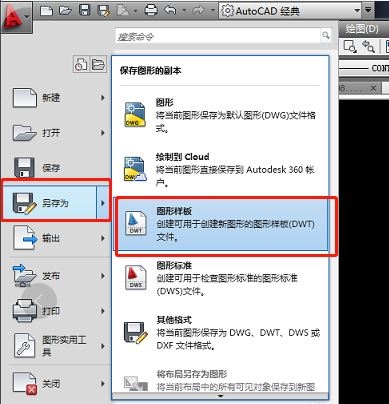Choose 其他格式 save option
This screenshot has width=389, height=404.
(220, 332)
